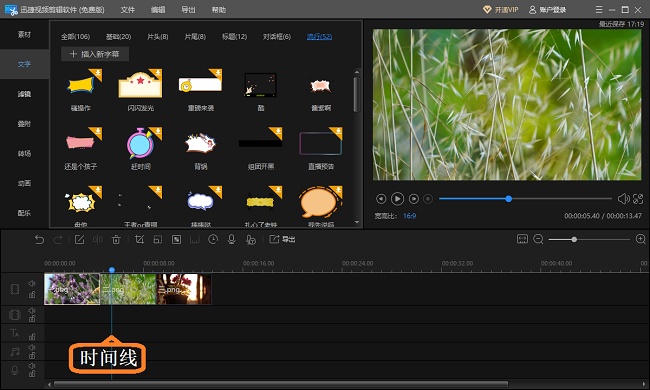Open 账户登录 account login
The height and width of the screenshot is (390, 650).
point(548,10)
